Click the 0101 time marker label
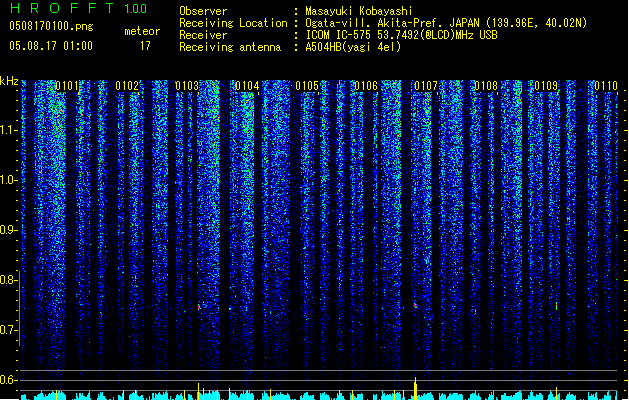This screenshot has width=629, height=400. pos(67,86)
